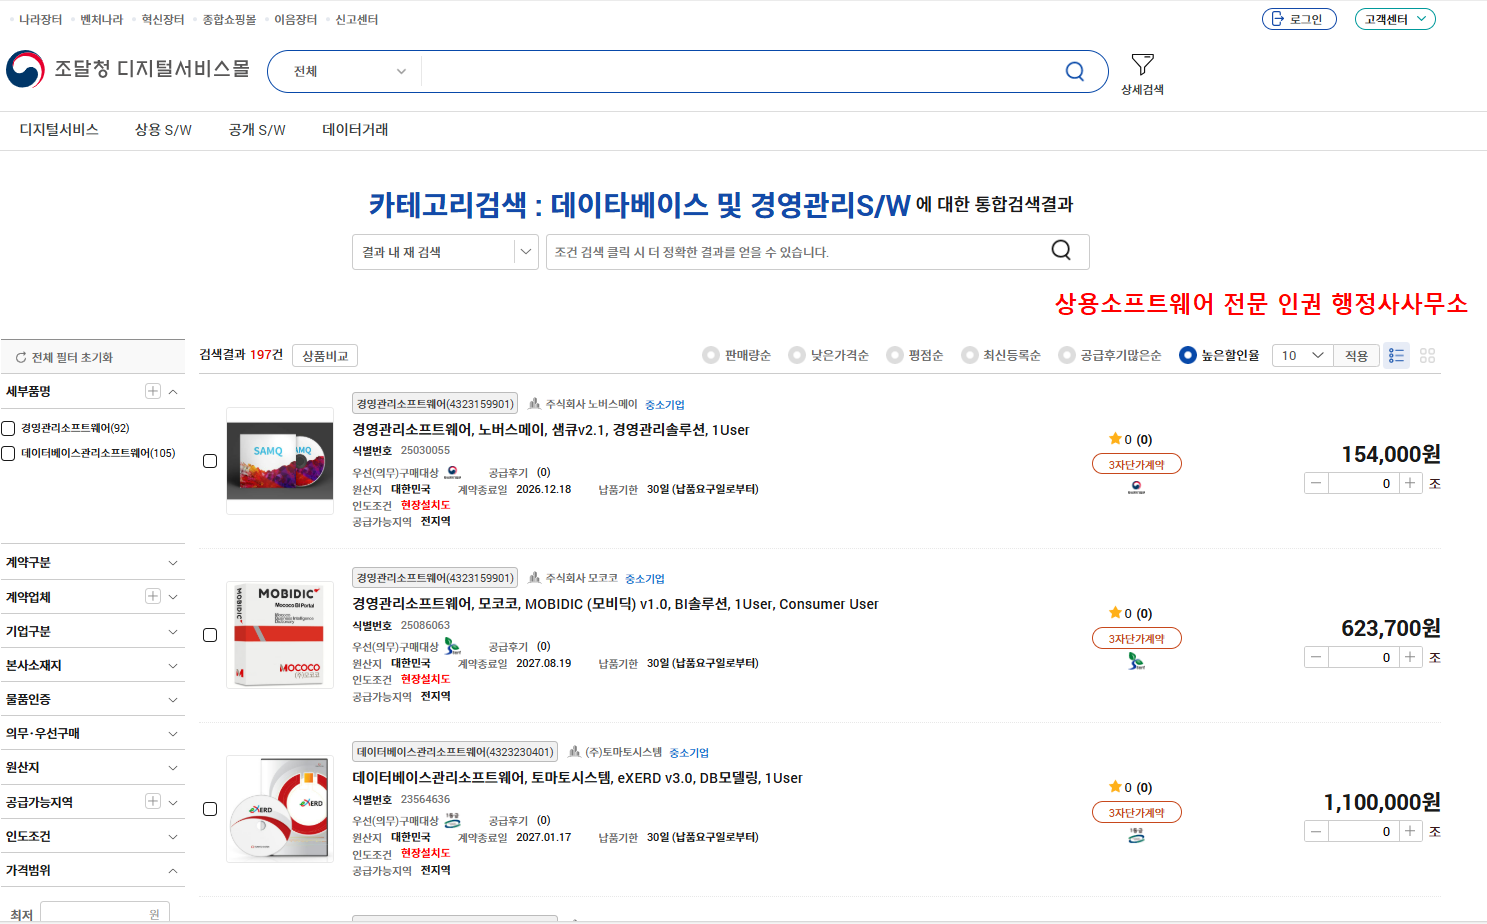This screenshot has height=924, width=1487.
Task: Open the 공개 S/W menu
Action: (x=257, y=130)
